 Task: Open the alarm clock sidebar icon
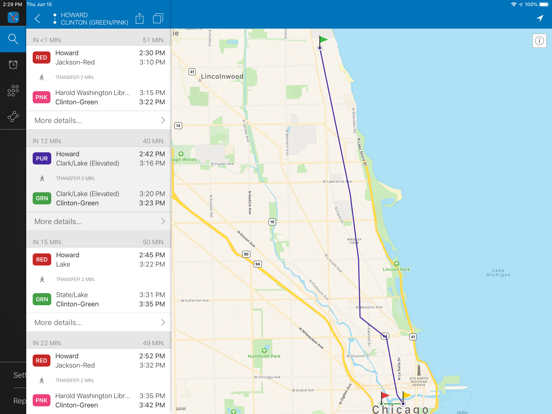[x=13, y=65]
